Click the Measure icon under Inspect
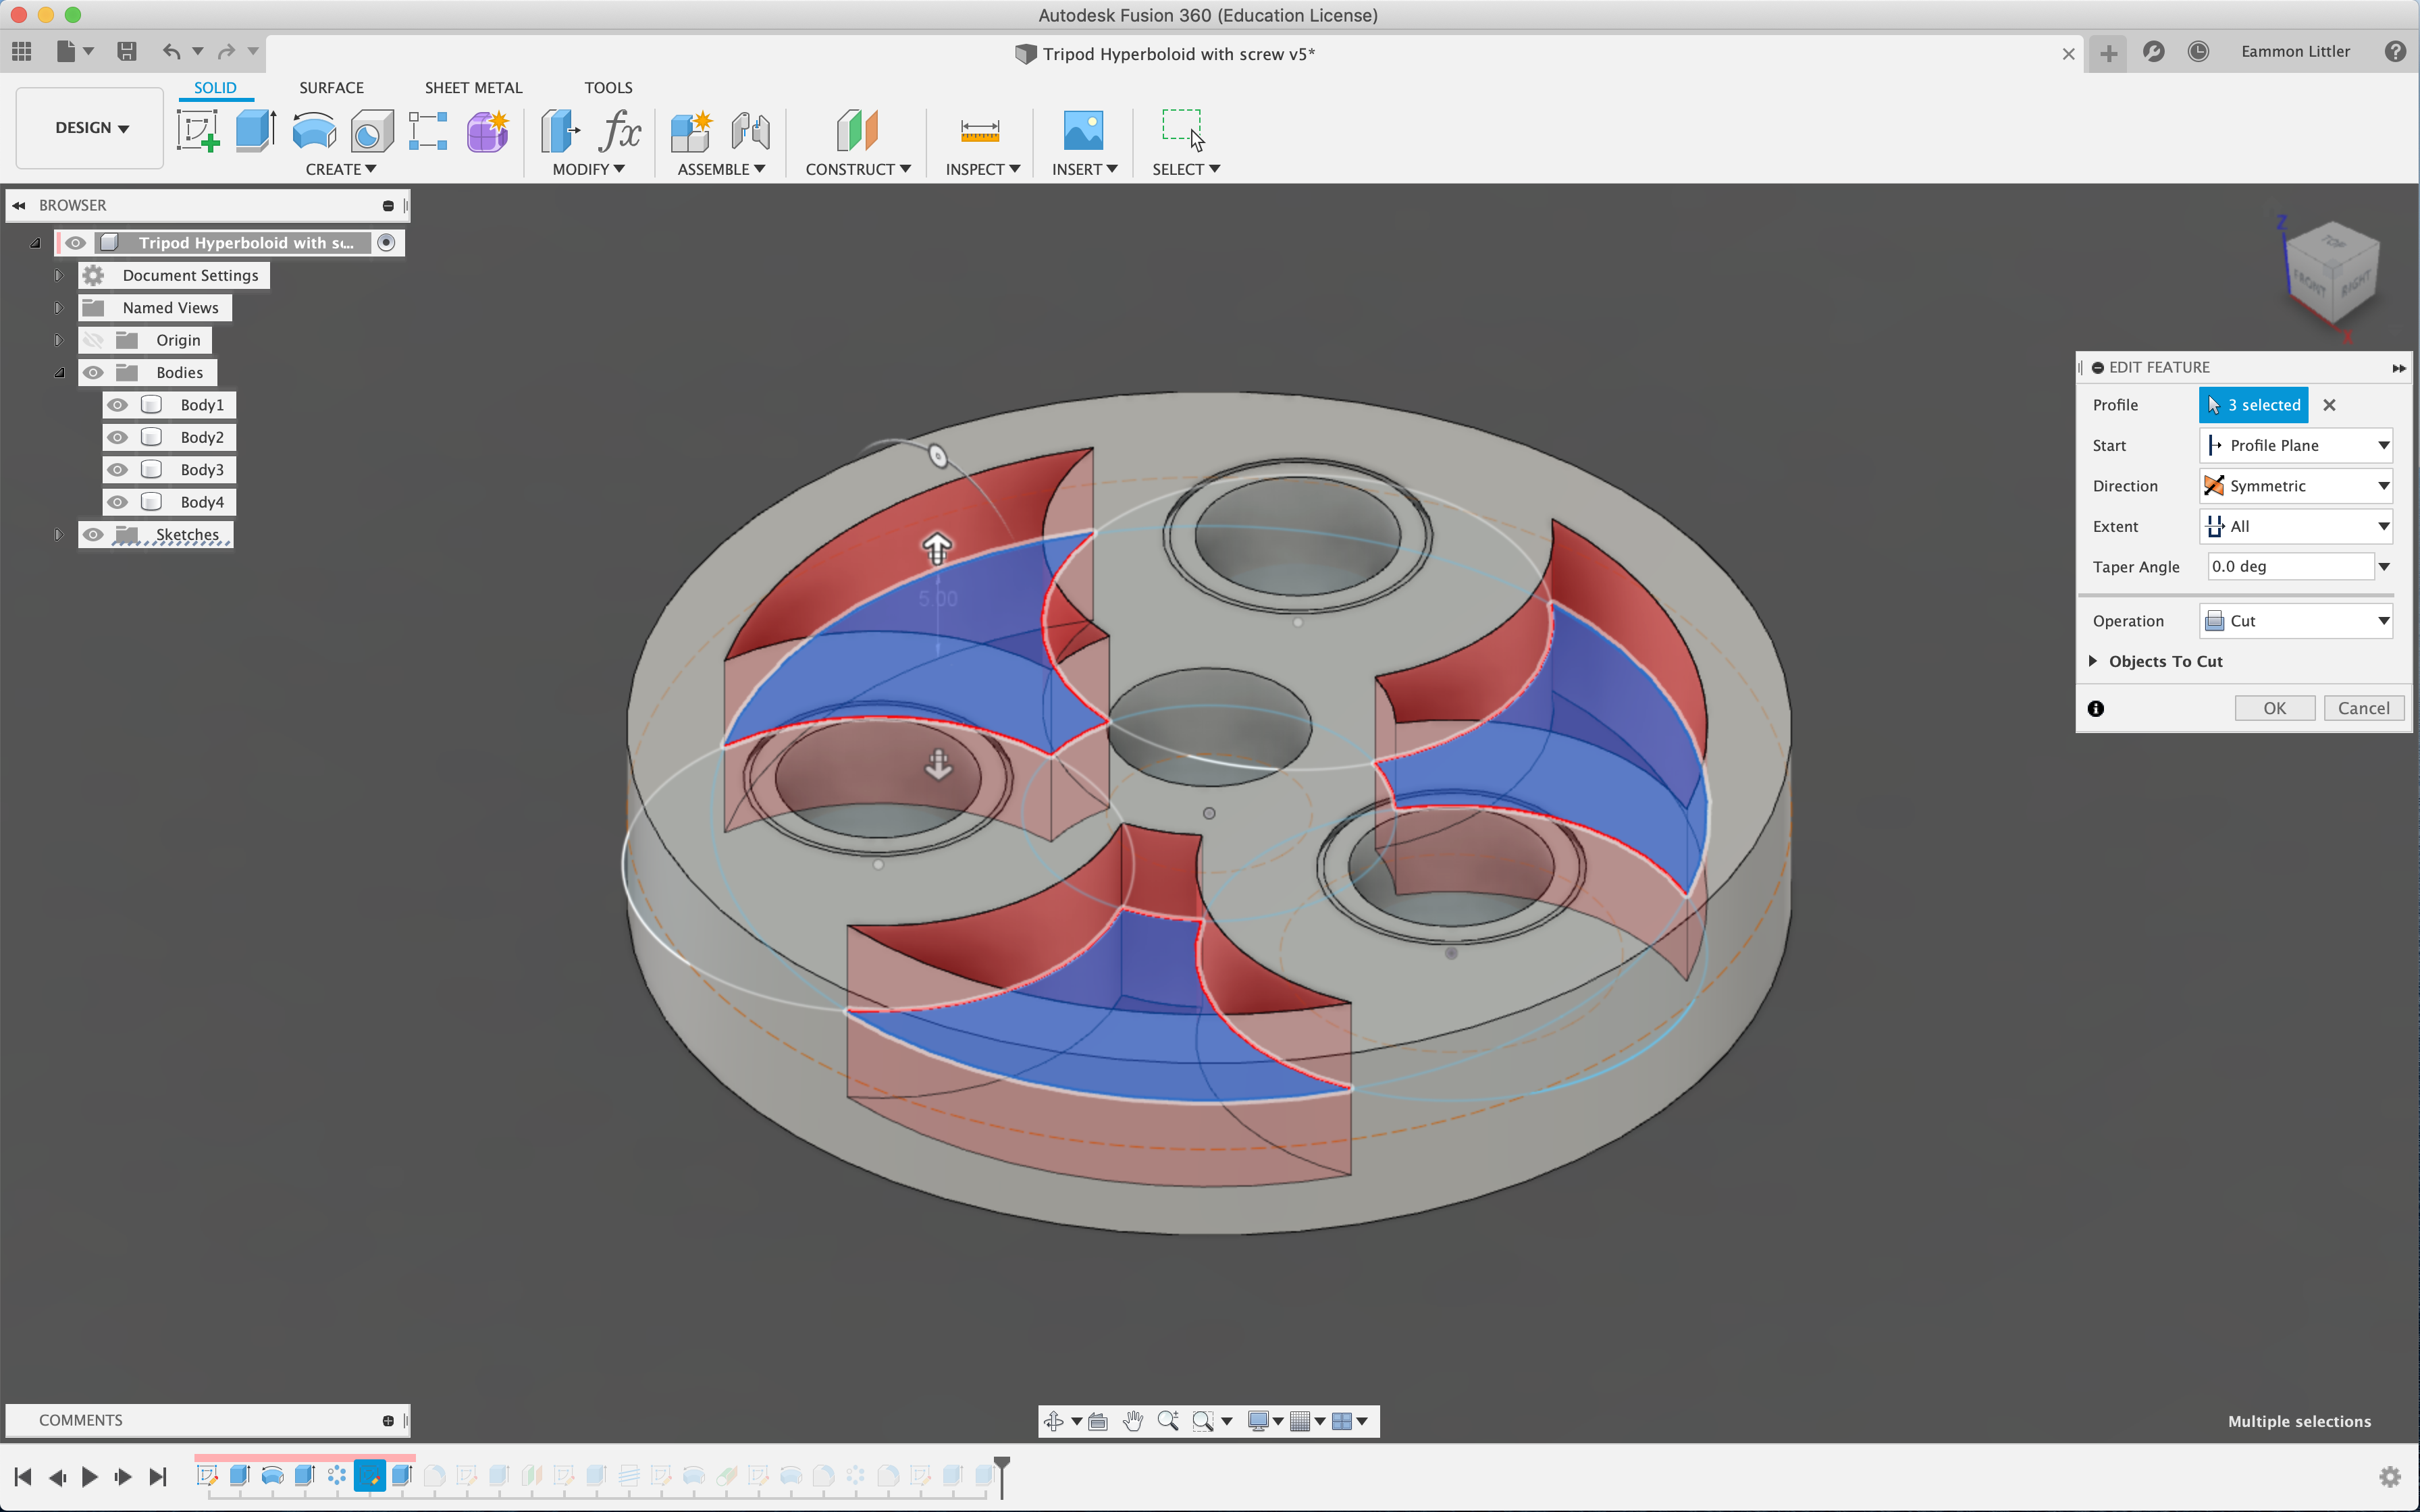2420x1512 pixels. click(979, 131)
